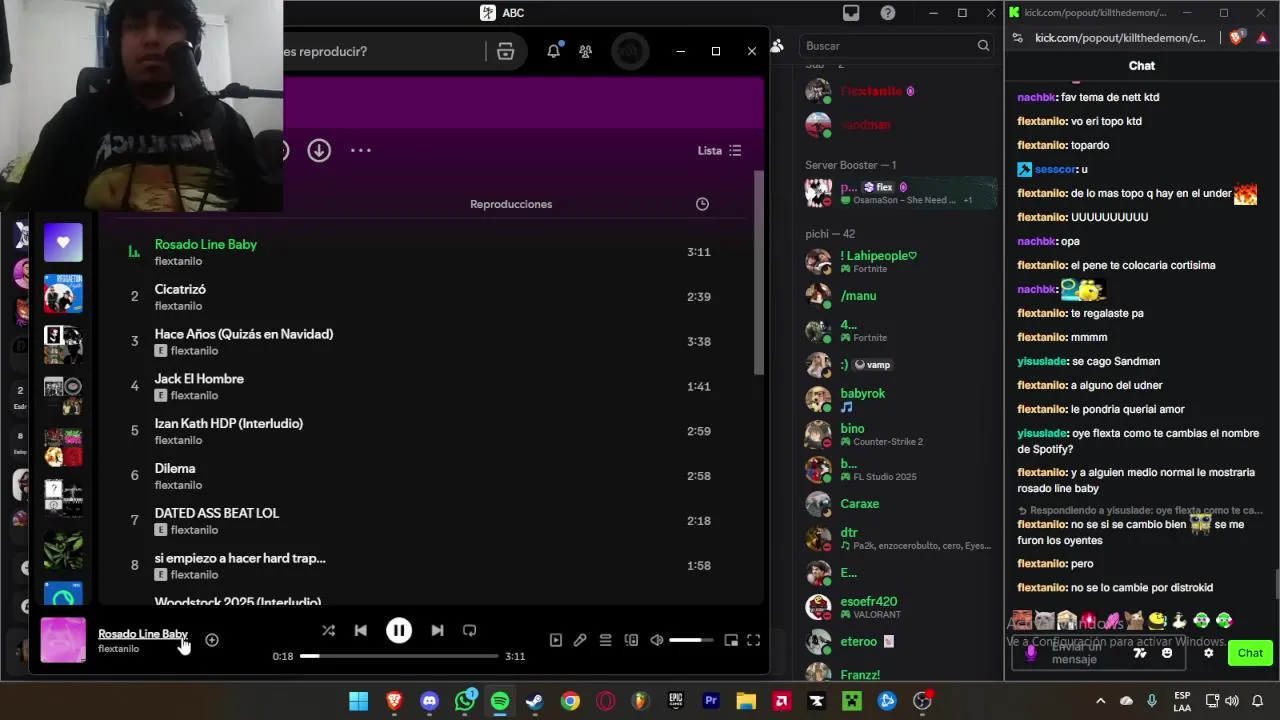1280x720 pixels.
Task: Open site settings icon in Kick address bar
Action: pos(1017,38)
